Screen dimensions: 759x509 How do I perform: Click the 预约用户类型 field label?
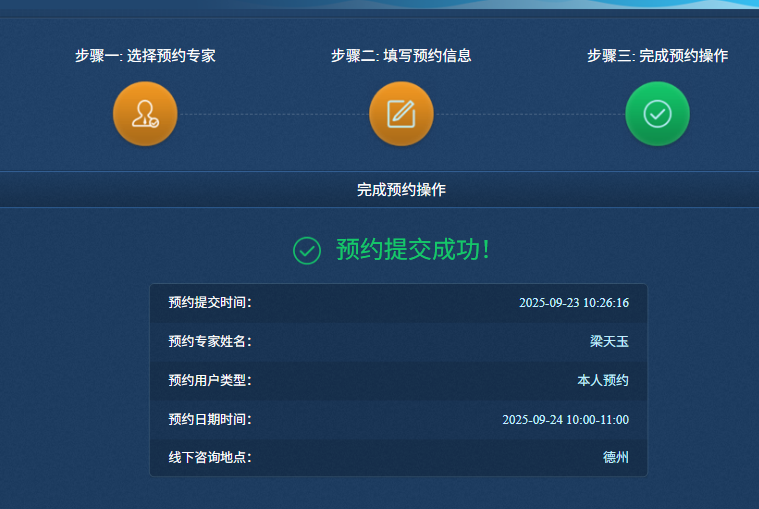(210, 381)
